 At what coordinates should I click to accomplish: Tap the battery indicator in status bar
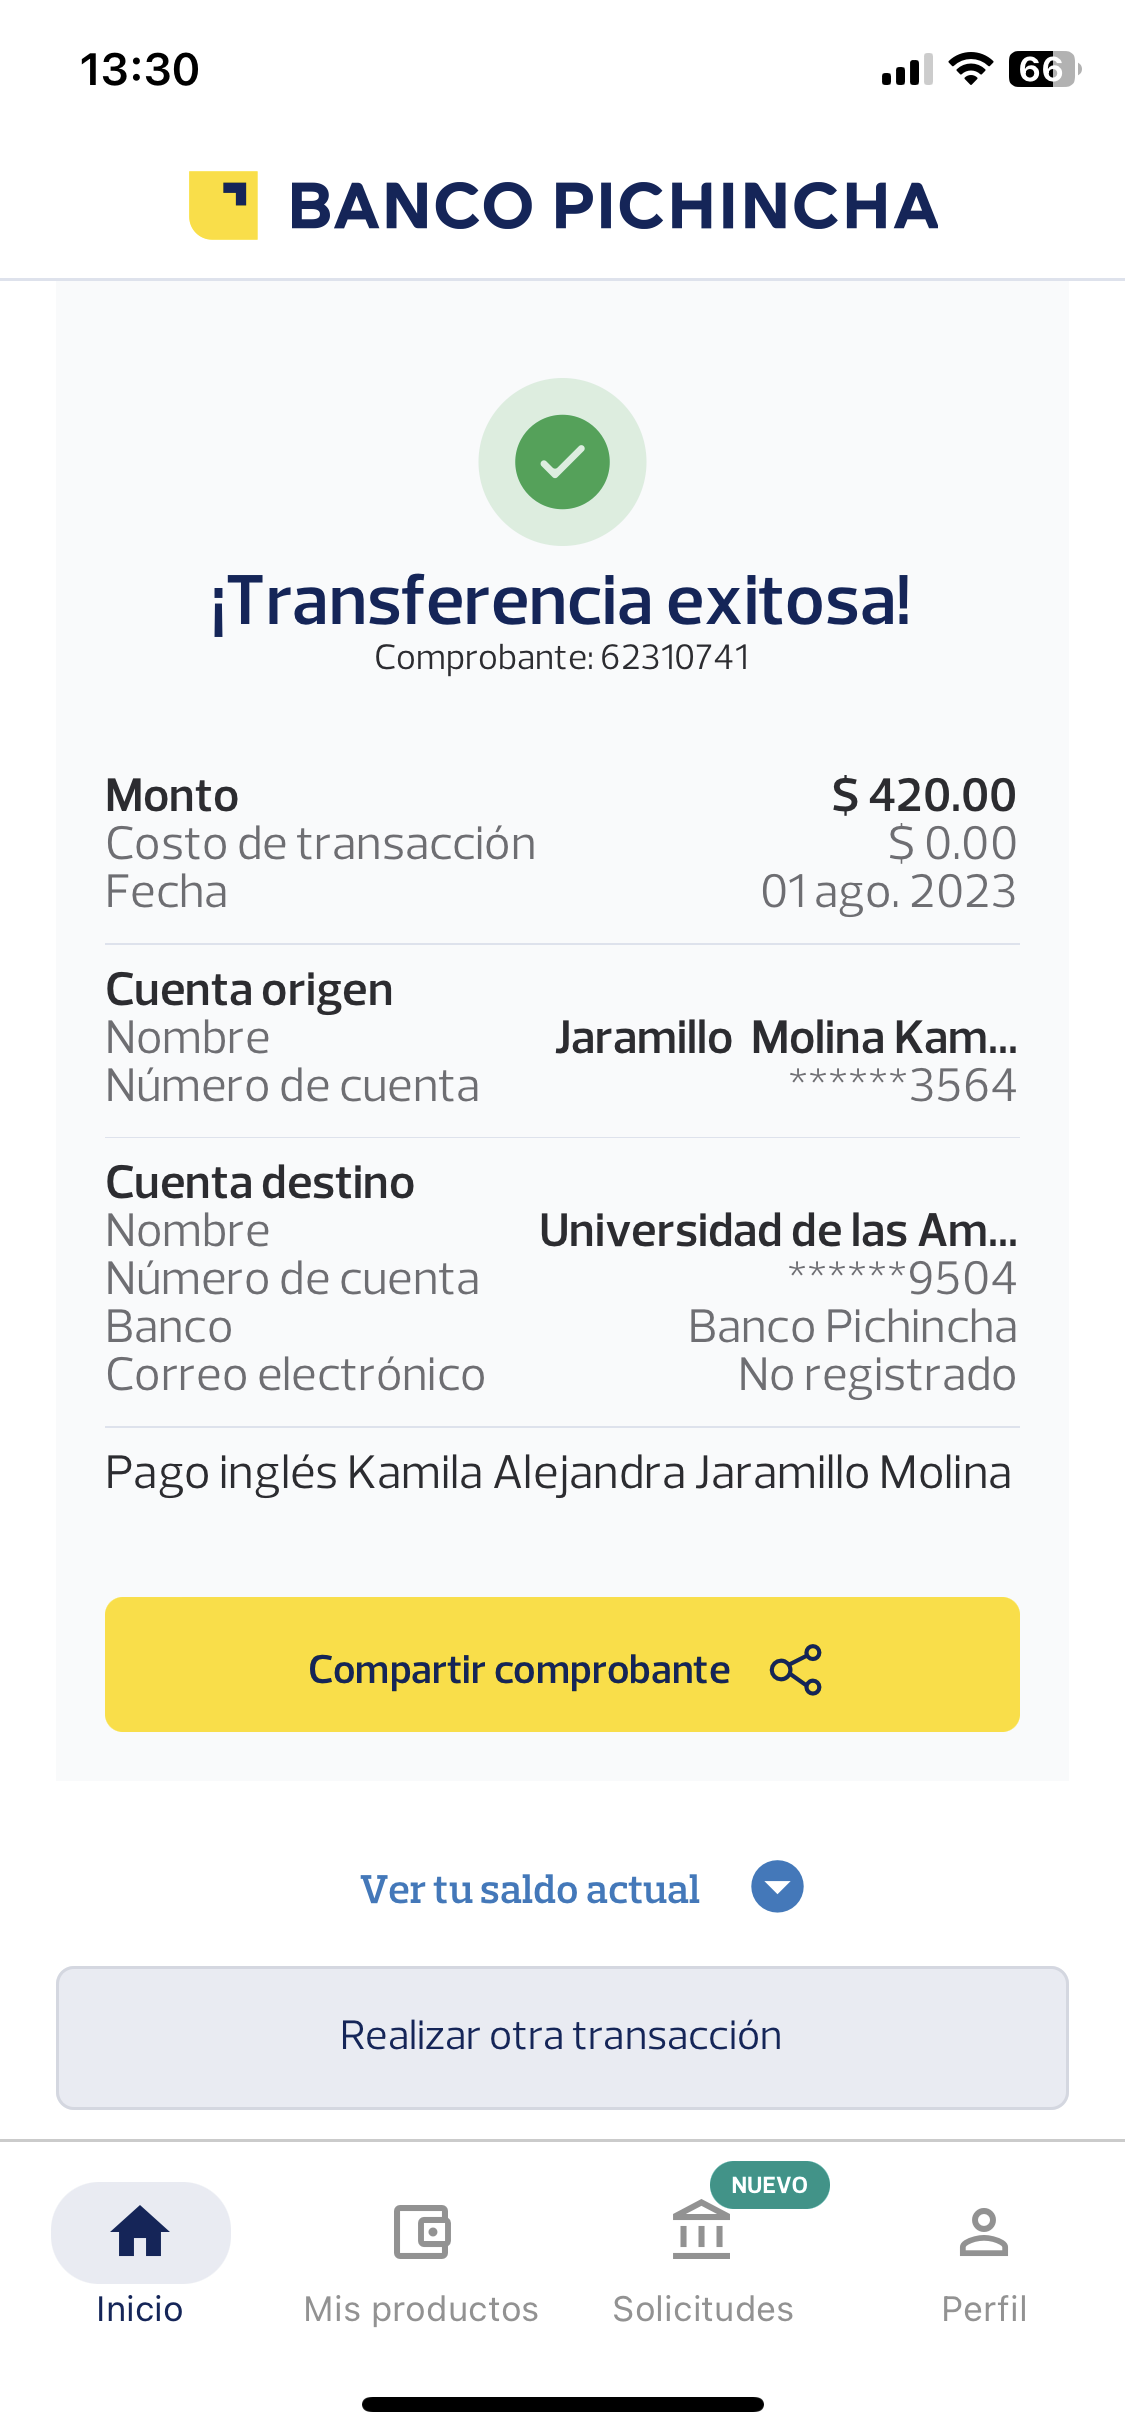1044,70
